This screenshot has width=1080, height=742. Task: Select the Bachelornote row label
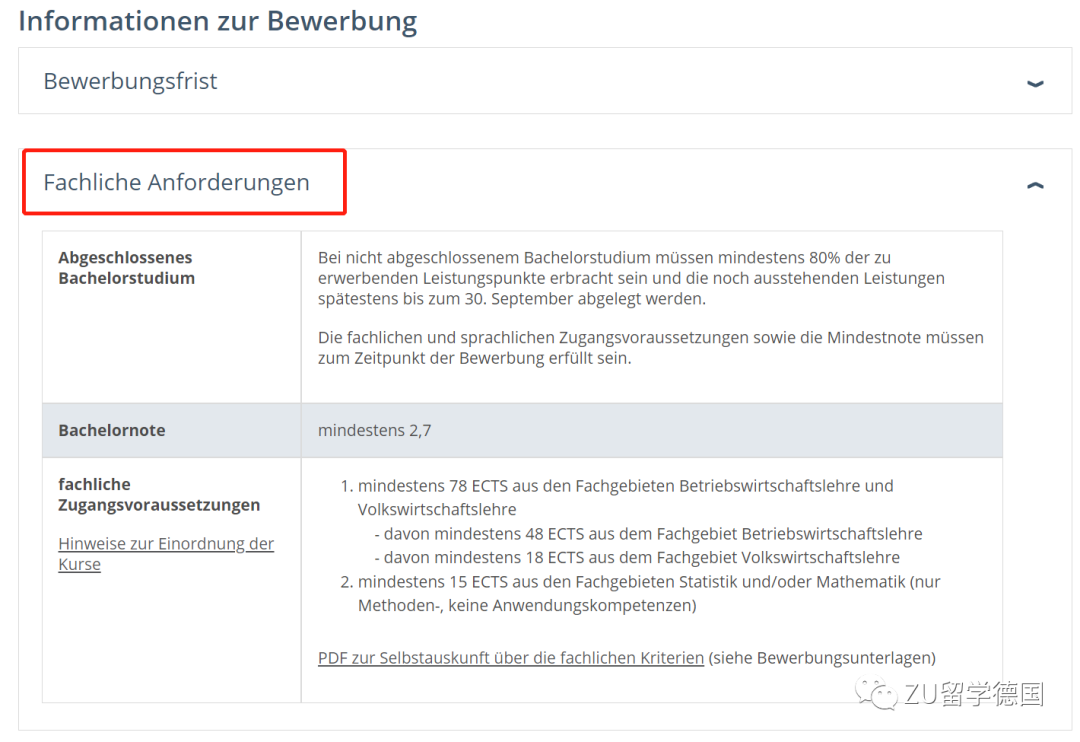pos(112,431)
